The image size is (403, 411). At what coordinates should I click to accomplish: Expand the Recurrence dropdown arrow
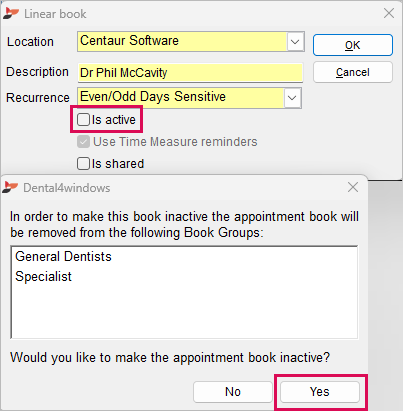tap(292, 98)
